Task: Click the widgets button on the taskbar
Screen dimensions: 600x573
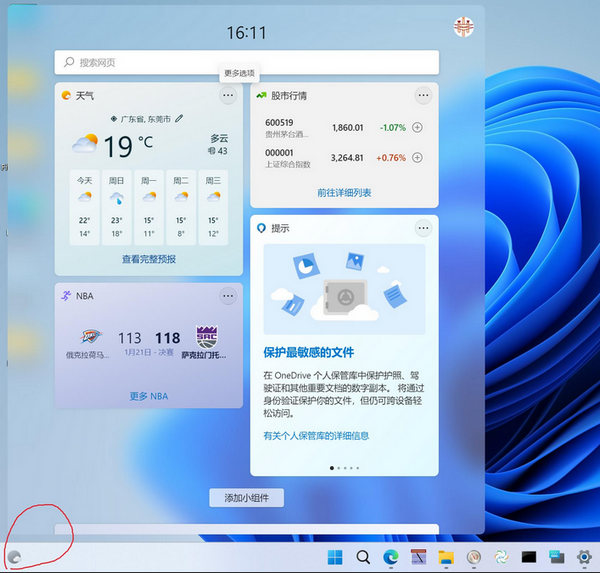Action: (15, 558)
